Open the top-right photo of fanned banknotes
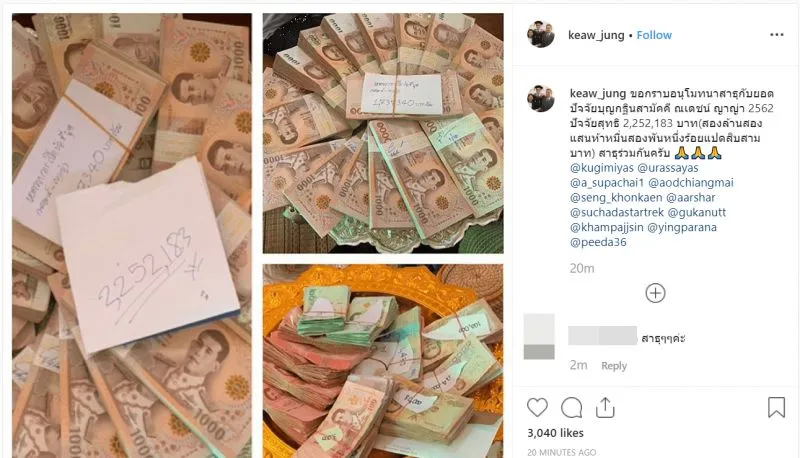The width and height of the screenshot is (800, 458). coord(383,134)
